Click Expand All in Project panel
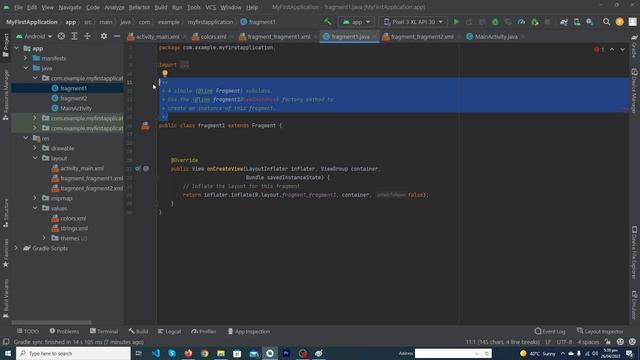This screenshot has height=360, width=640. (74, 36)
